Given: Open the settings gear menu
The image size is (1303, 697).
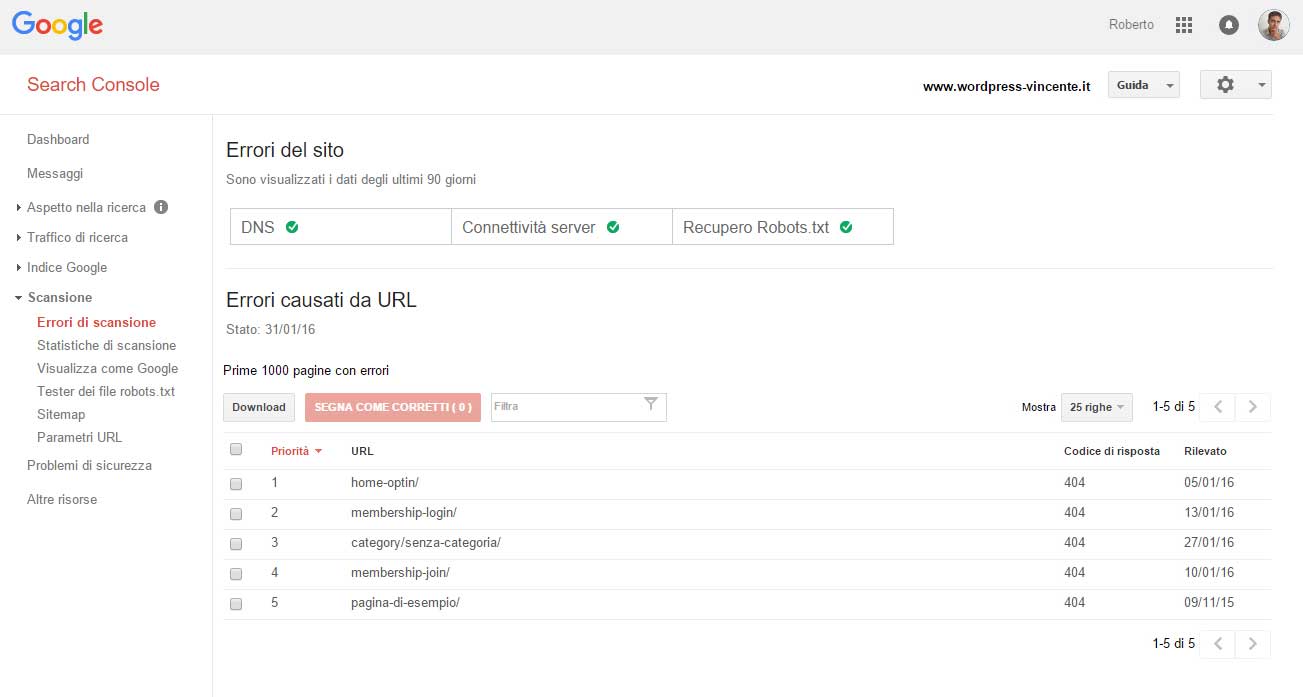Looking at the screenshot, I should pos(1235,85).
